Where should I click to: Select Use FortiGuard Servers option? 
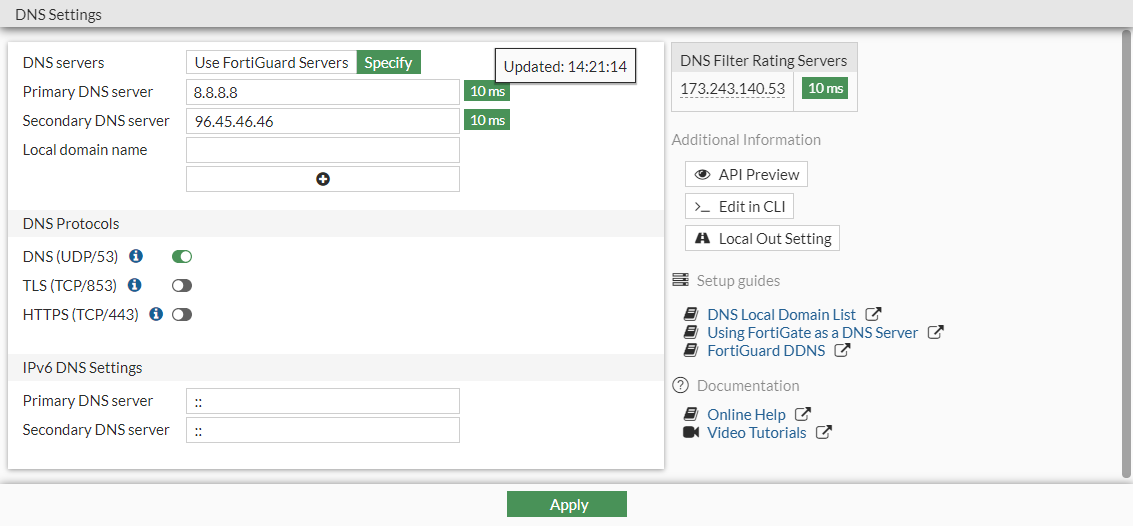(x=271, y=62)
